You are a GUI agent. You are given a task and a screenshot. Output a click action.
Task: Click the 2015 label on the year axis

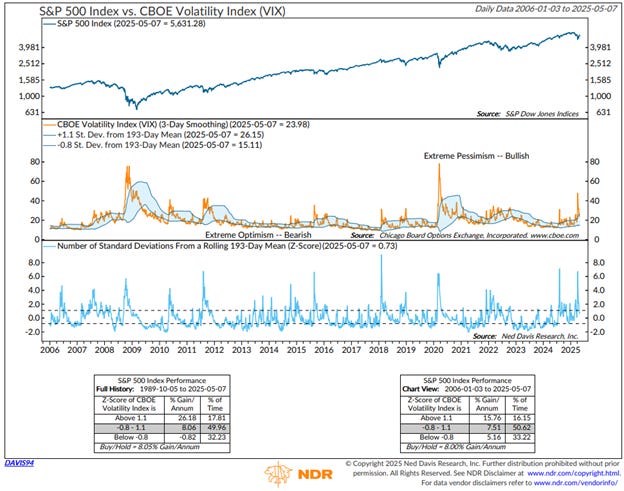tap(296, 350)
